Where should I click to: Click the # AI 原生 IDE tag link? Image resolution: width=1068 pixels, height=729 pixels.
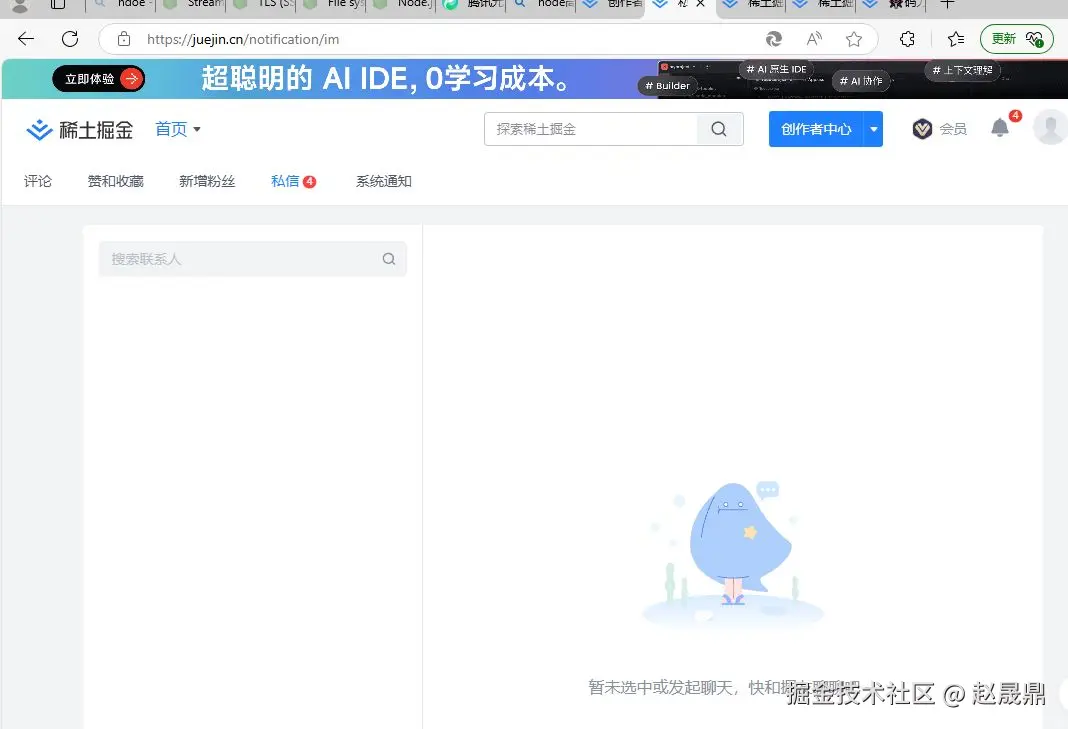pos(776,69)
